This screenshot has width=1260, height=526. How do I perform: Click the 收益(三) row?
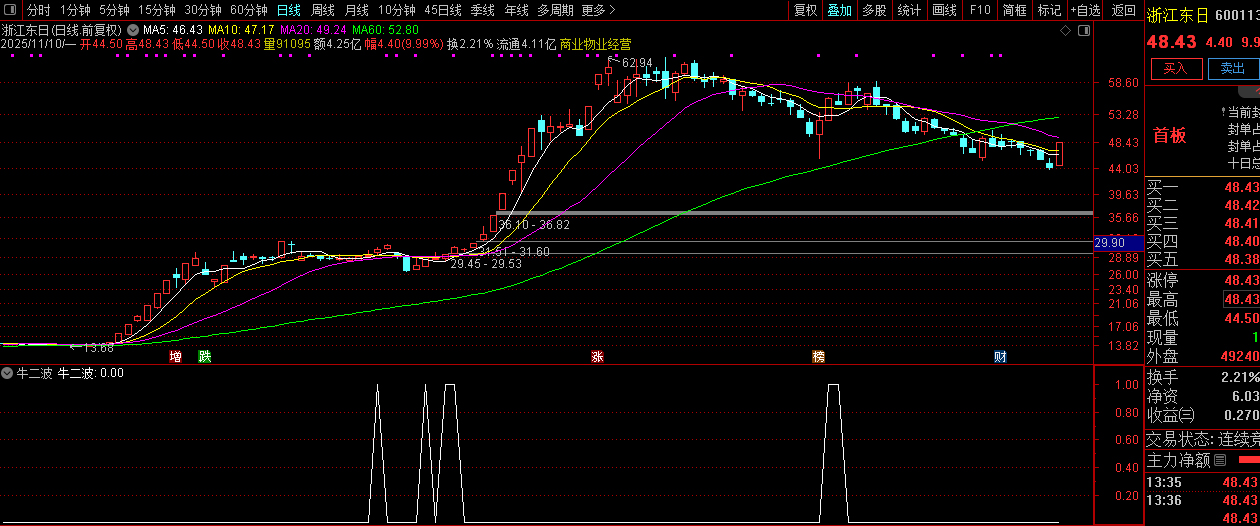(1202, 415)
